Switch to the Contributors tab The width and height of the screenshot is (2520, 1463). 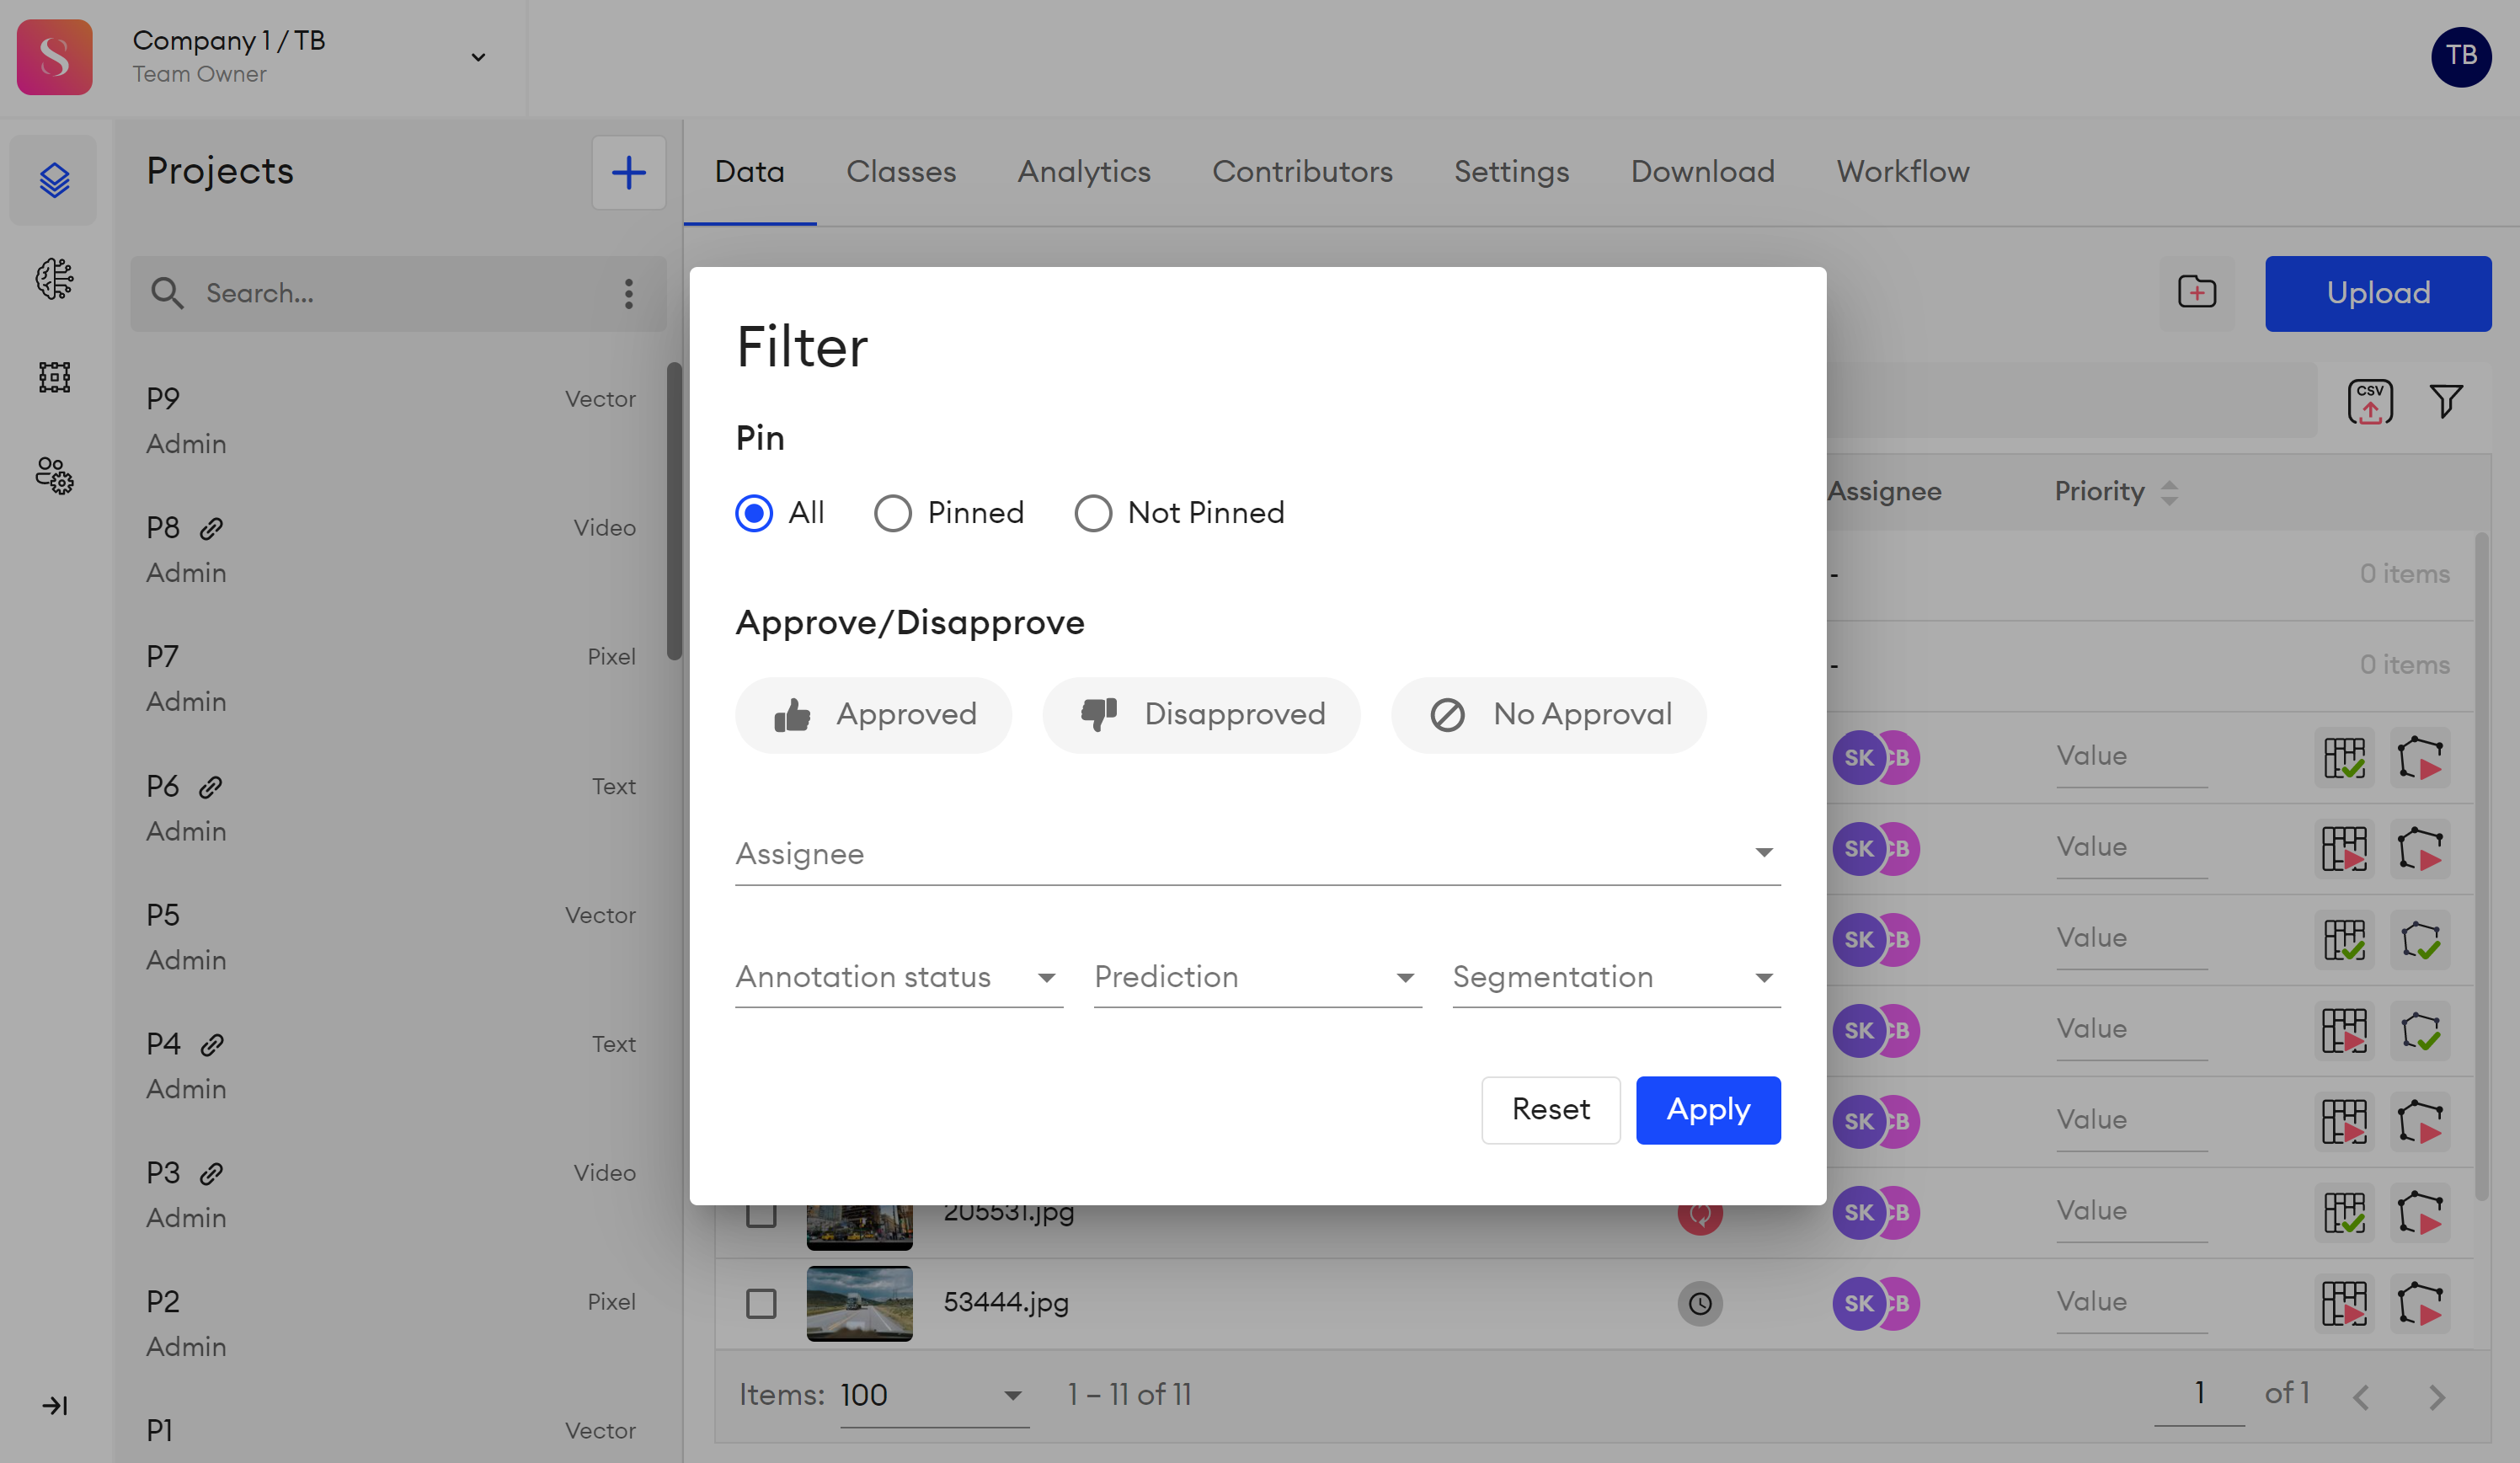click(x=1302, y=172)
